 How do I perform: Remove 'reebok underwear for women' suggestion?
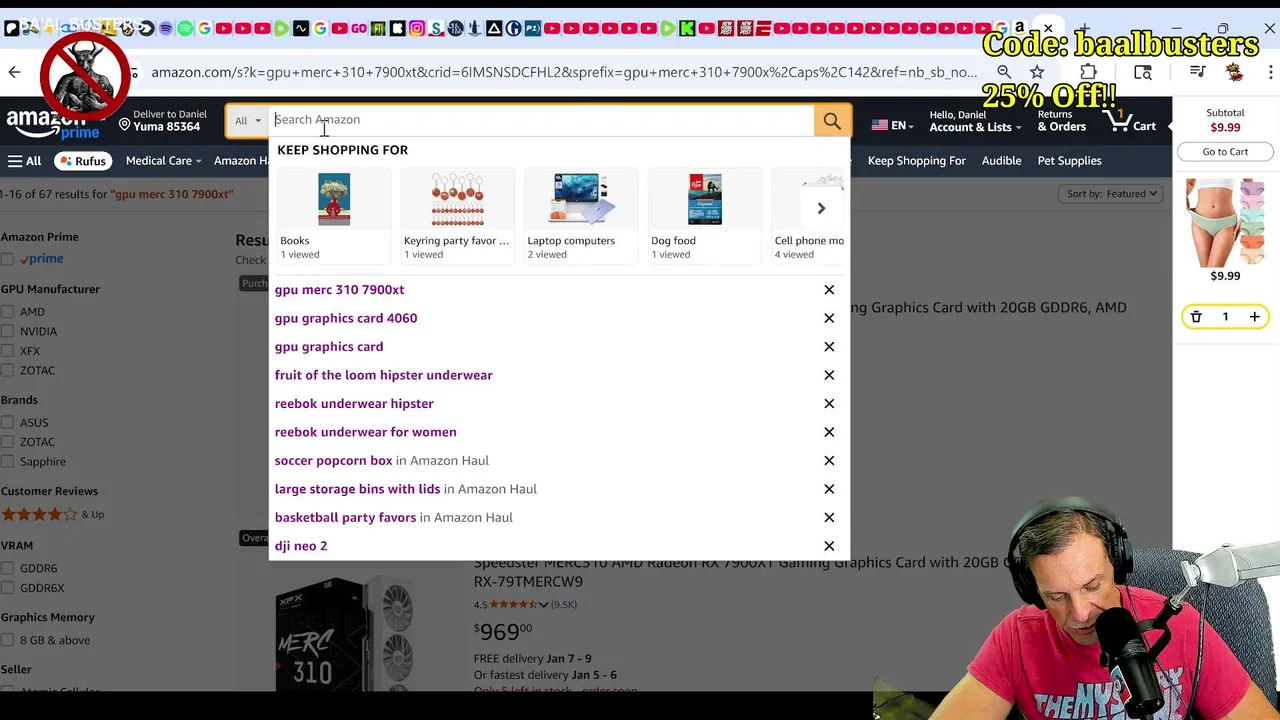point(829,432)
